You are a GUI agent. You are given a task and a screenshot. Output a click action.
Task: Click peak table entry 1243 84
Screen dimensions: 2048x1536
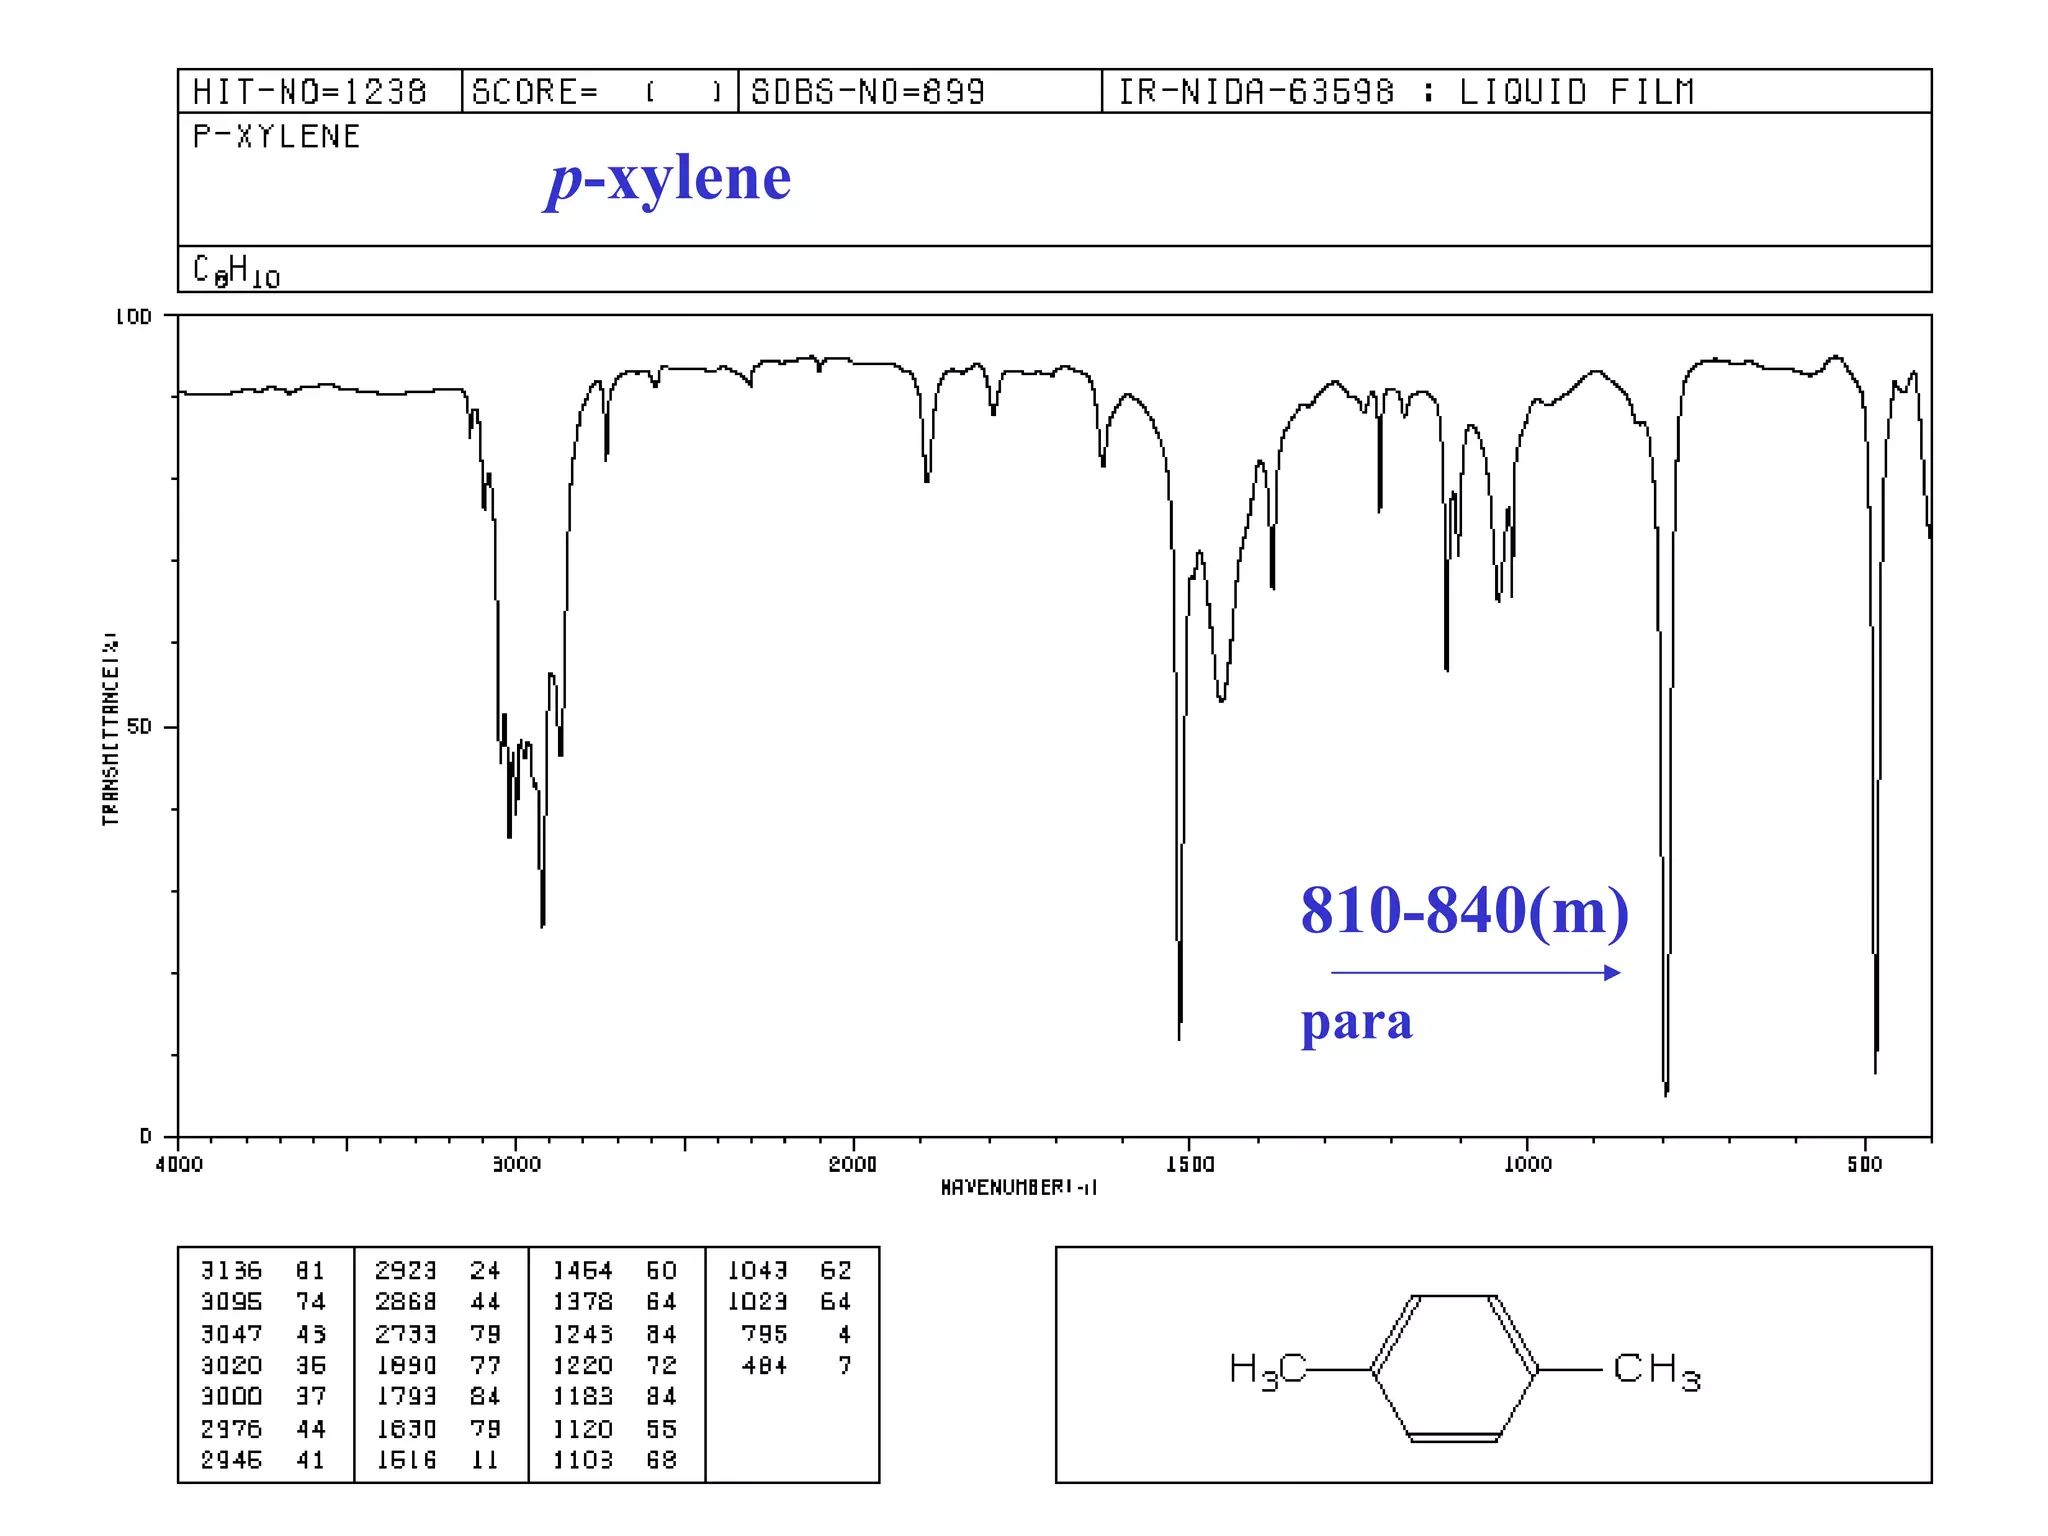tap(615, 1334)
